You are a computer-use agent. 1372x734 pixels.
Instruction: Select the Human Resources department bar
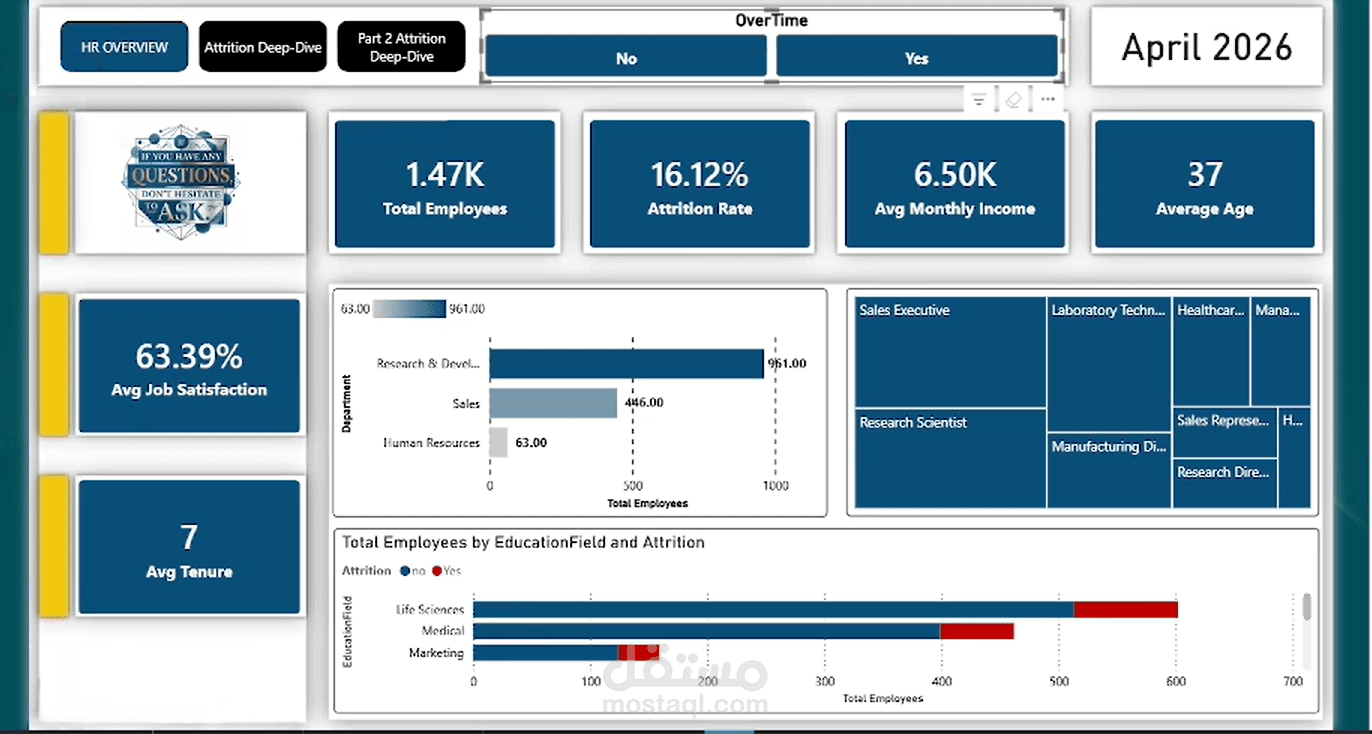498,442
